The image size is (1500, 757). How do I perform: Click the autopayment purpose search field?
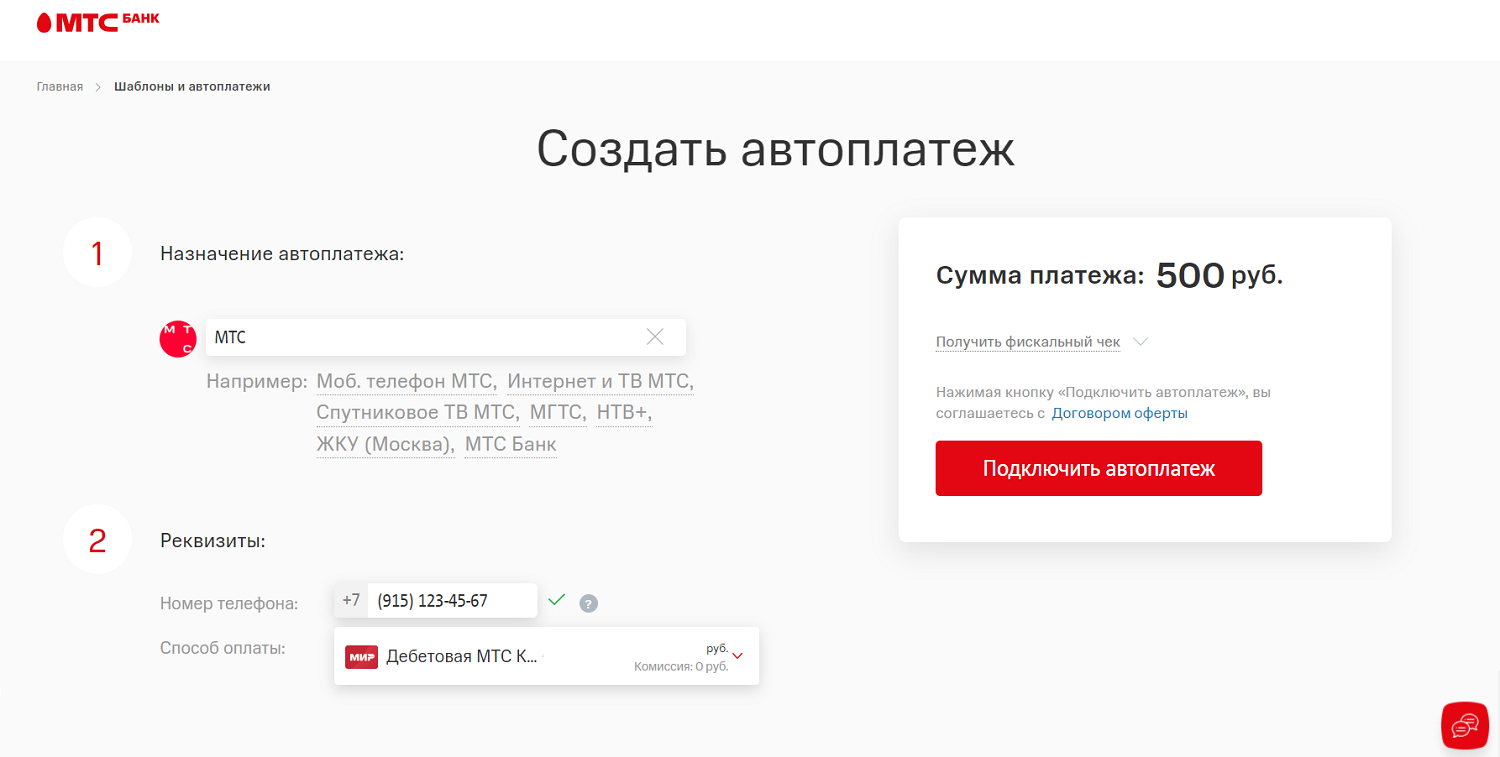(446, 337)
